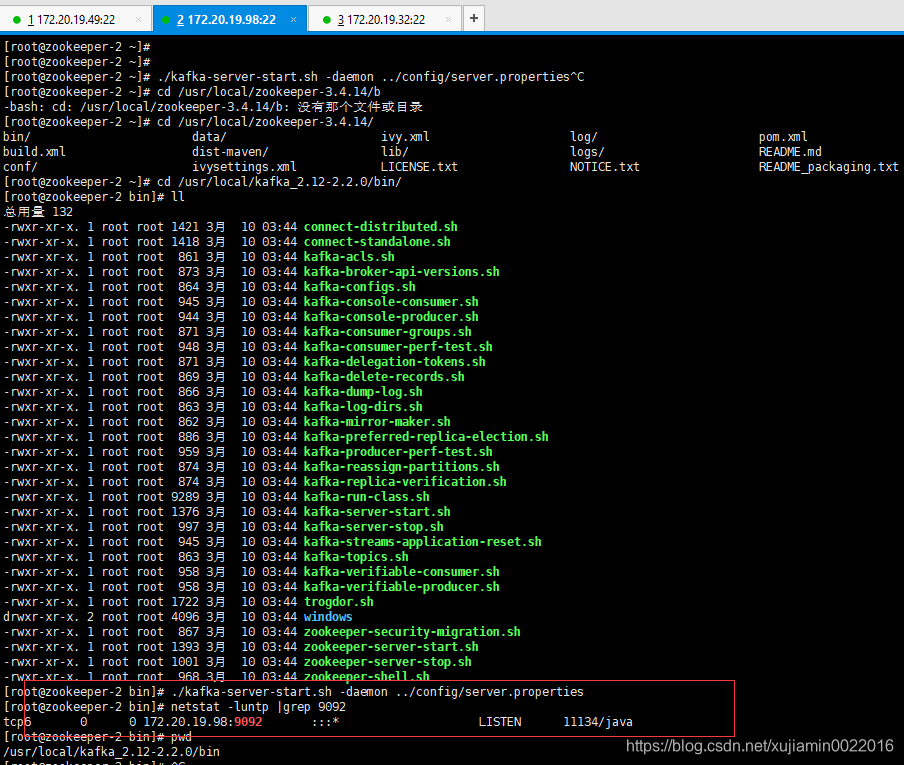The height and width of the screenshot is (765, 904).
Task: Click kafka-dump-log.sh entry
Action: coord(363,391)
